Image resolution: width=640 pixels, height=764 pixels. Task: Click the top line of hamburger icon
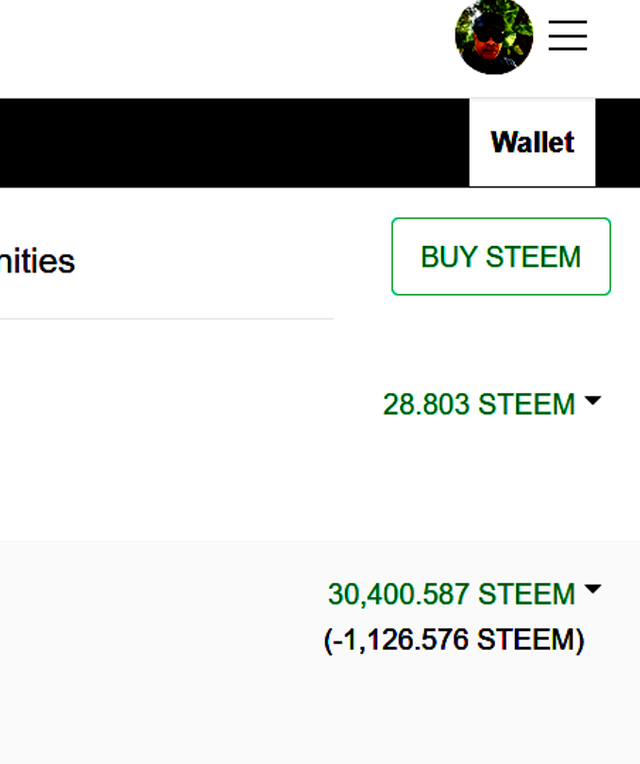click(567, 21)
